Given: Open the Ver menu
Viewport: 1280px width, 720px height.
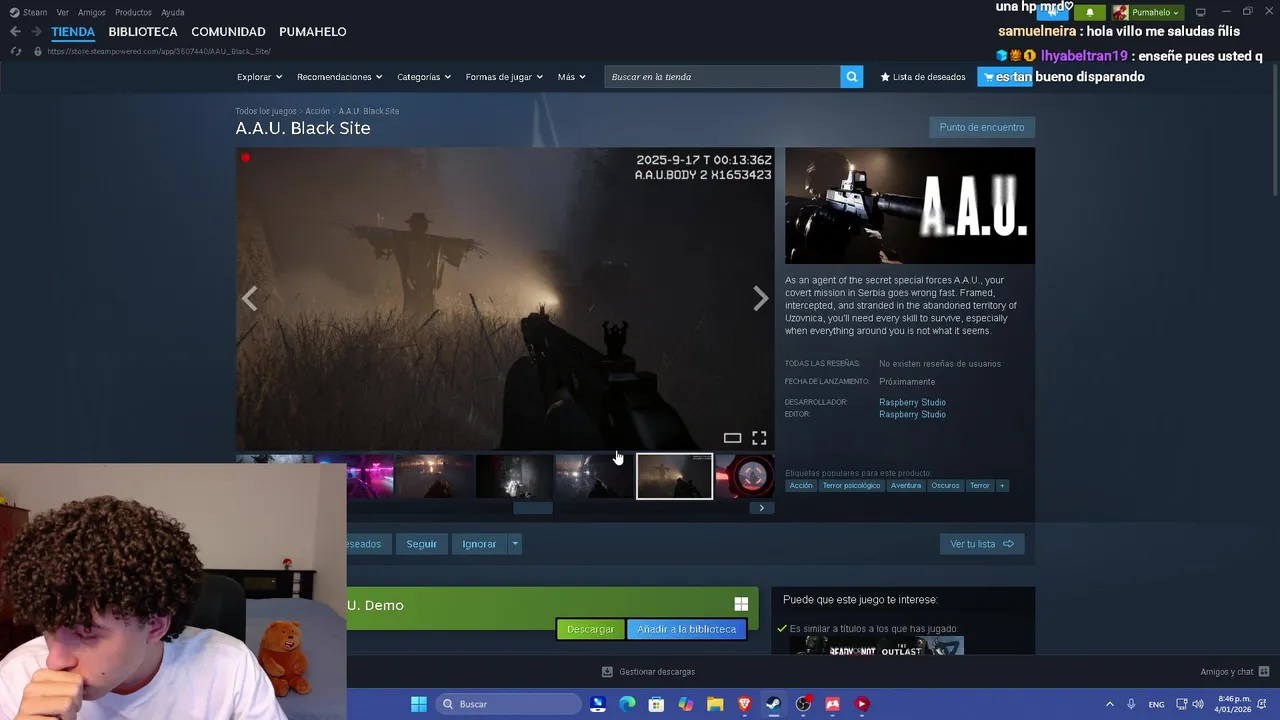Looking at the screenshot, I should 63,12.
